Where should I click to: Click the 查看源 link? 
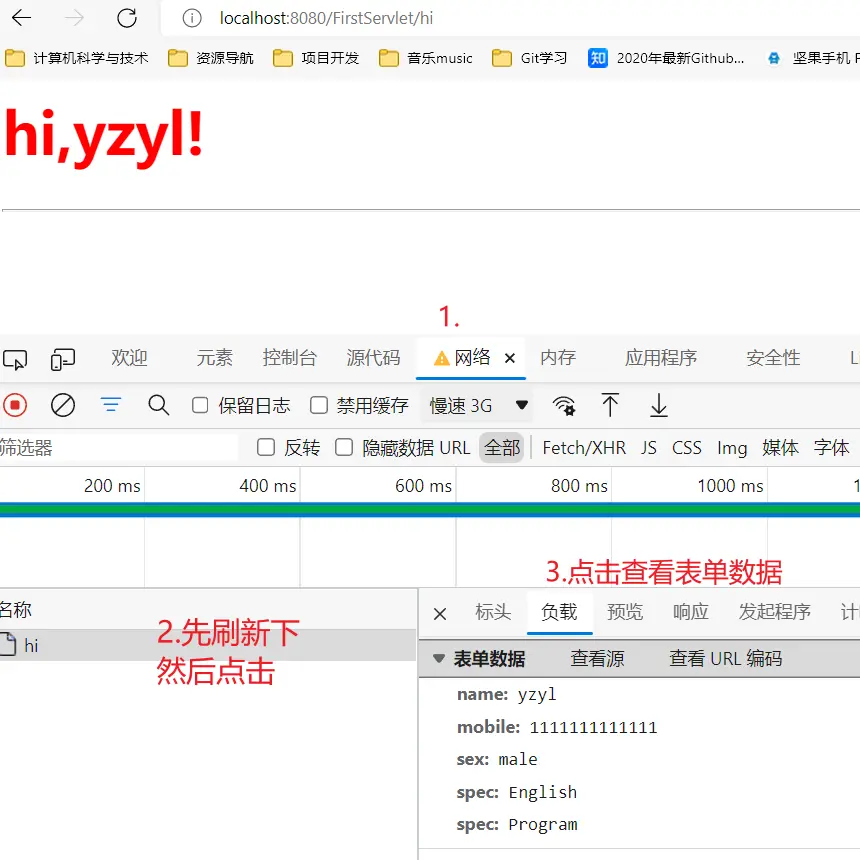tap(597, 659)
